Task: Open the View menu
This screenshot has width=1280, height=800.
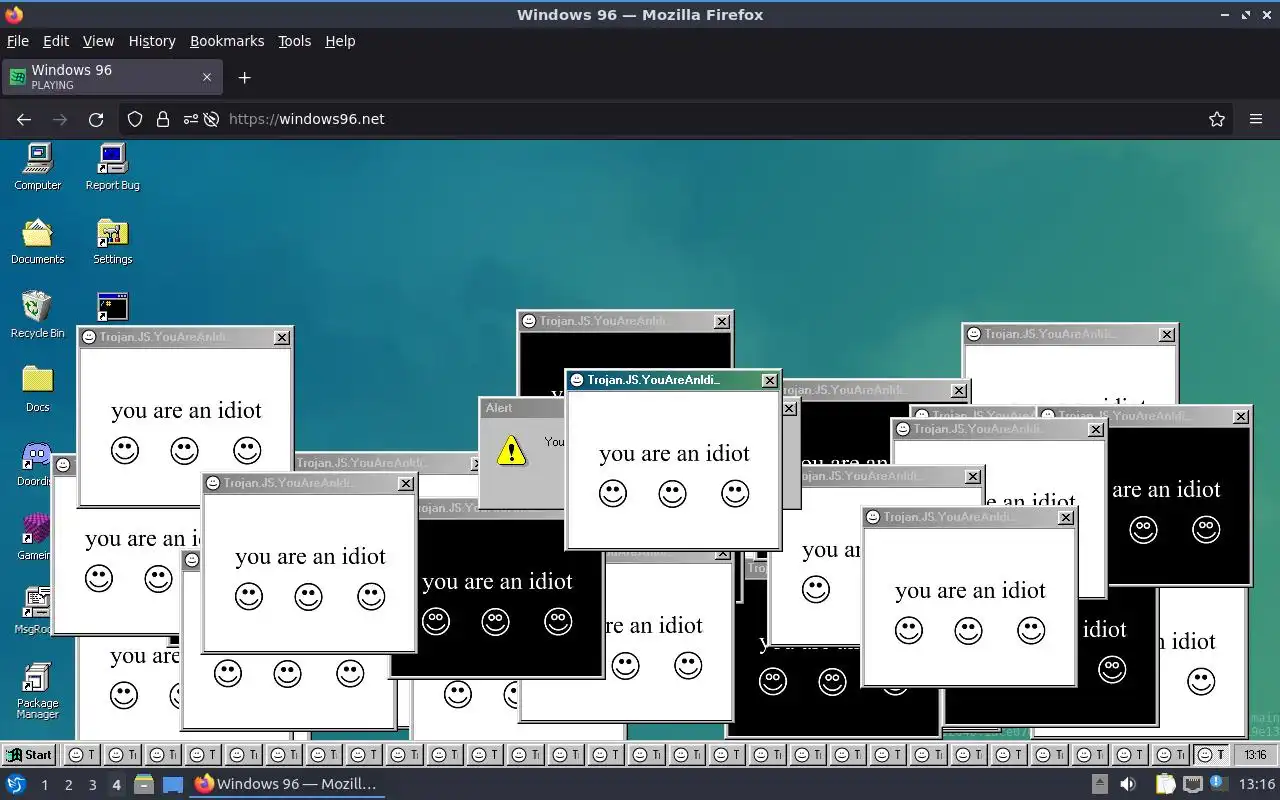Action: point(98,41)
